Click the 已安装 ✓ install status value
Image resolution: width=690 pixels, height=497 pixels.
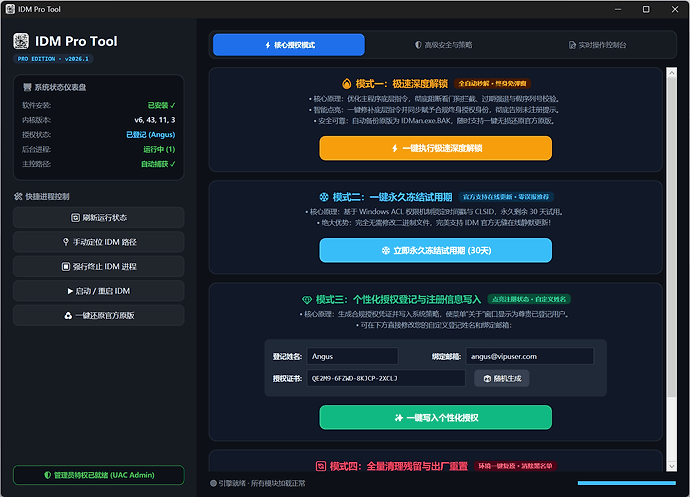click(x=161, y=105)
